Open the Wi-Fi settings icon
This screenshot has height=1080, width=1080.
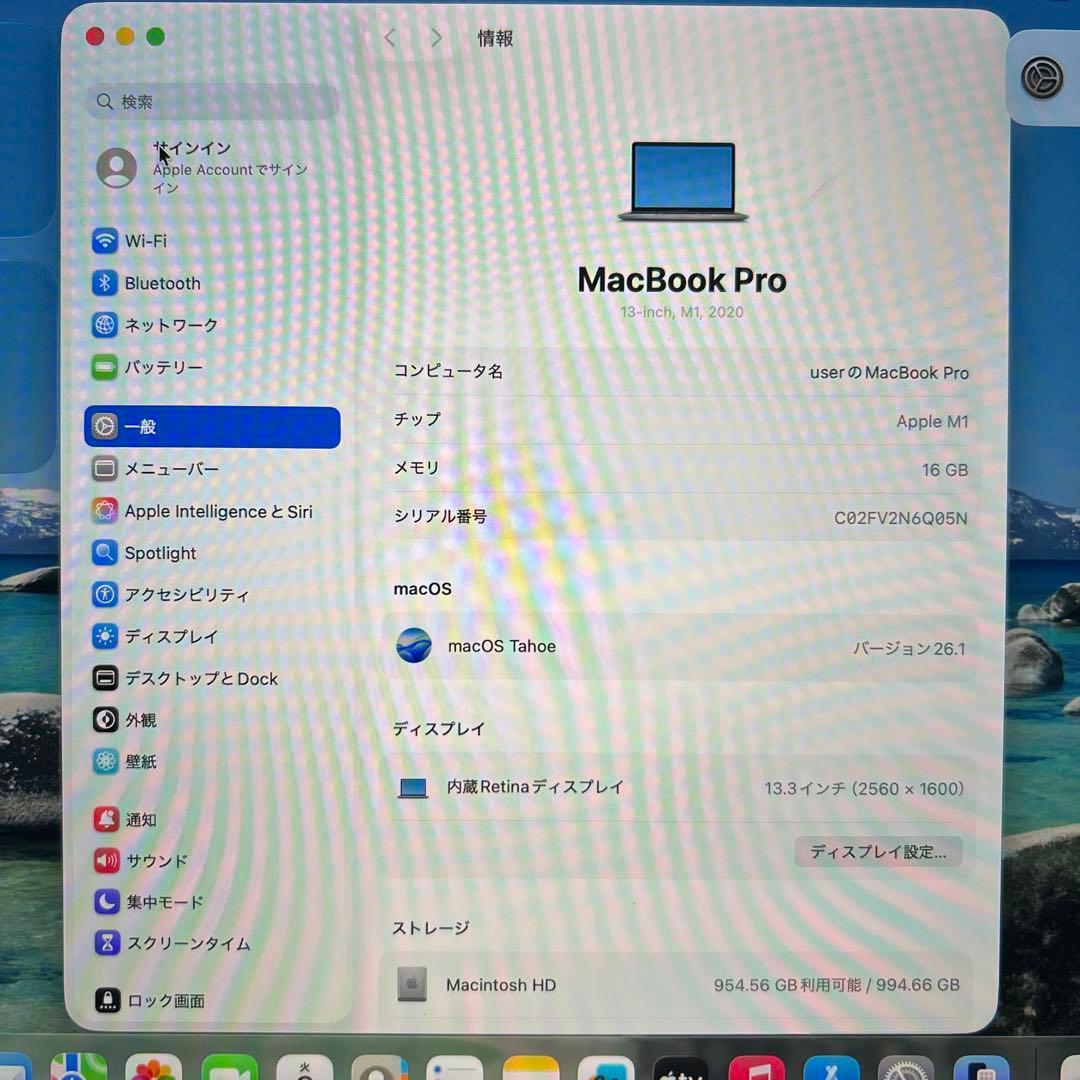pyautogui.click(x=105, y=241)
